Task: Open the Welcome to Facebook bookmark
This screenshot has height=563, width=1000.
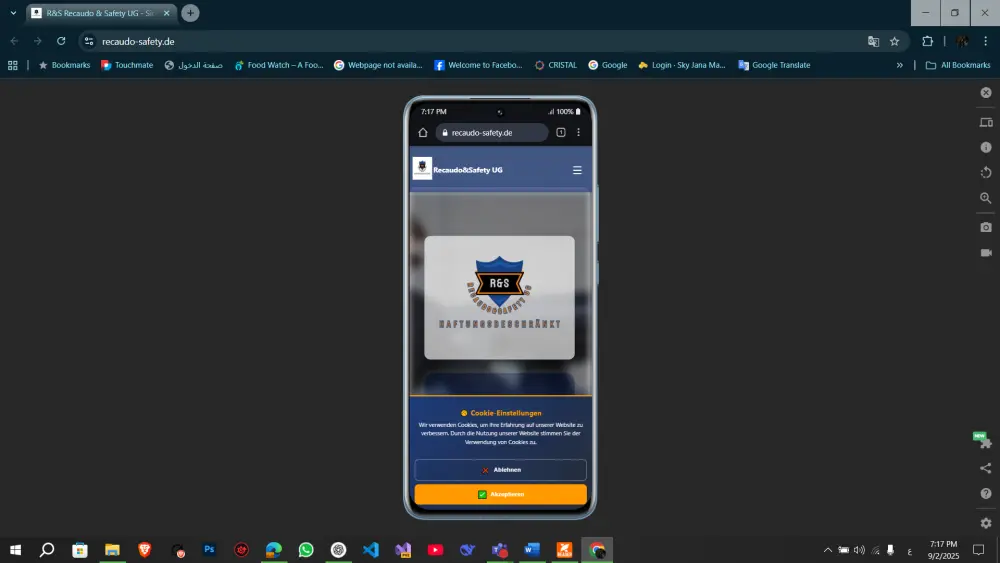Action: pos(478,65)
